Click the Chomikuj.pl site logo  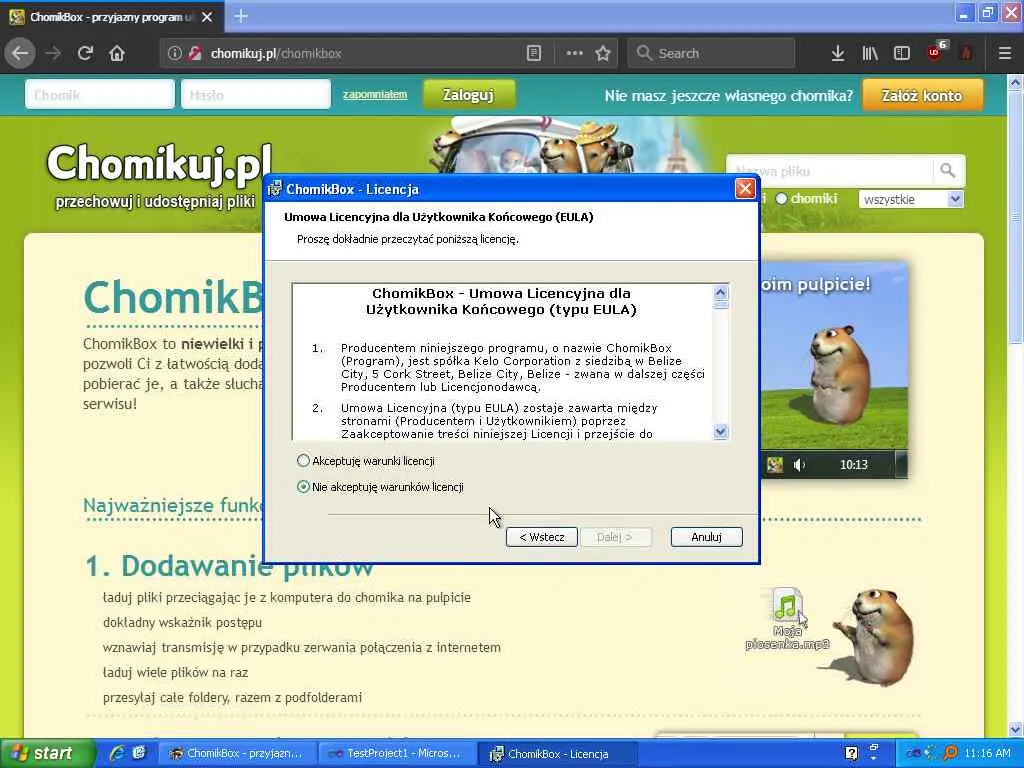point(159,163)
